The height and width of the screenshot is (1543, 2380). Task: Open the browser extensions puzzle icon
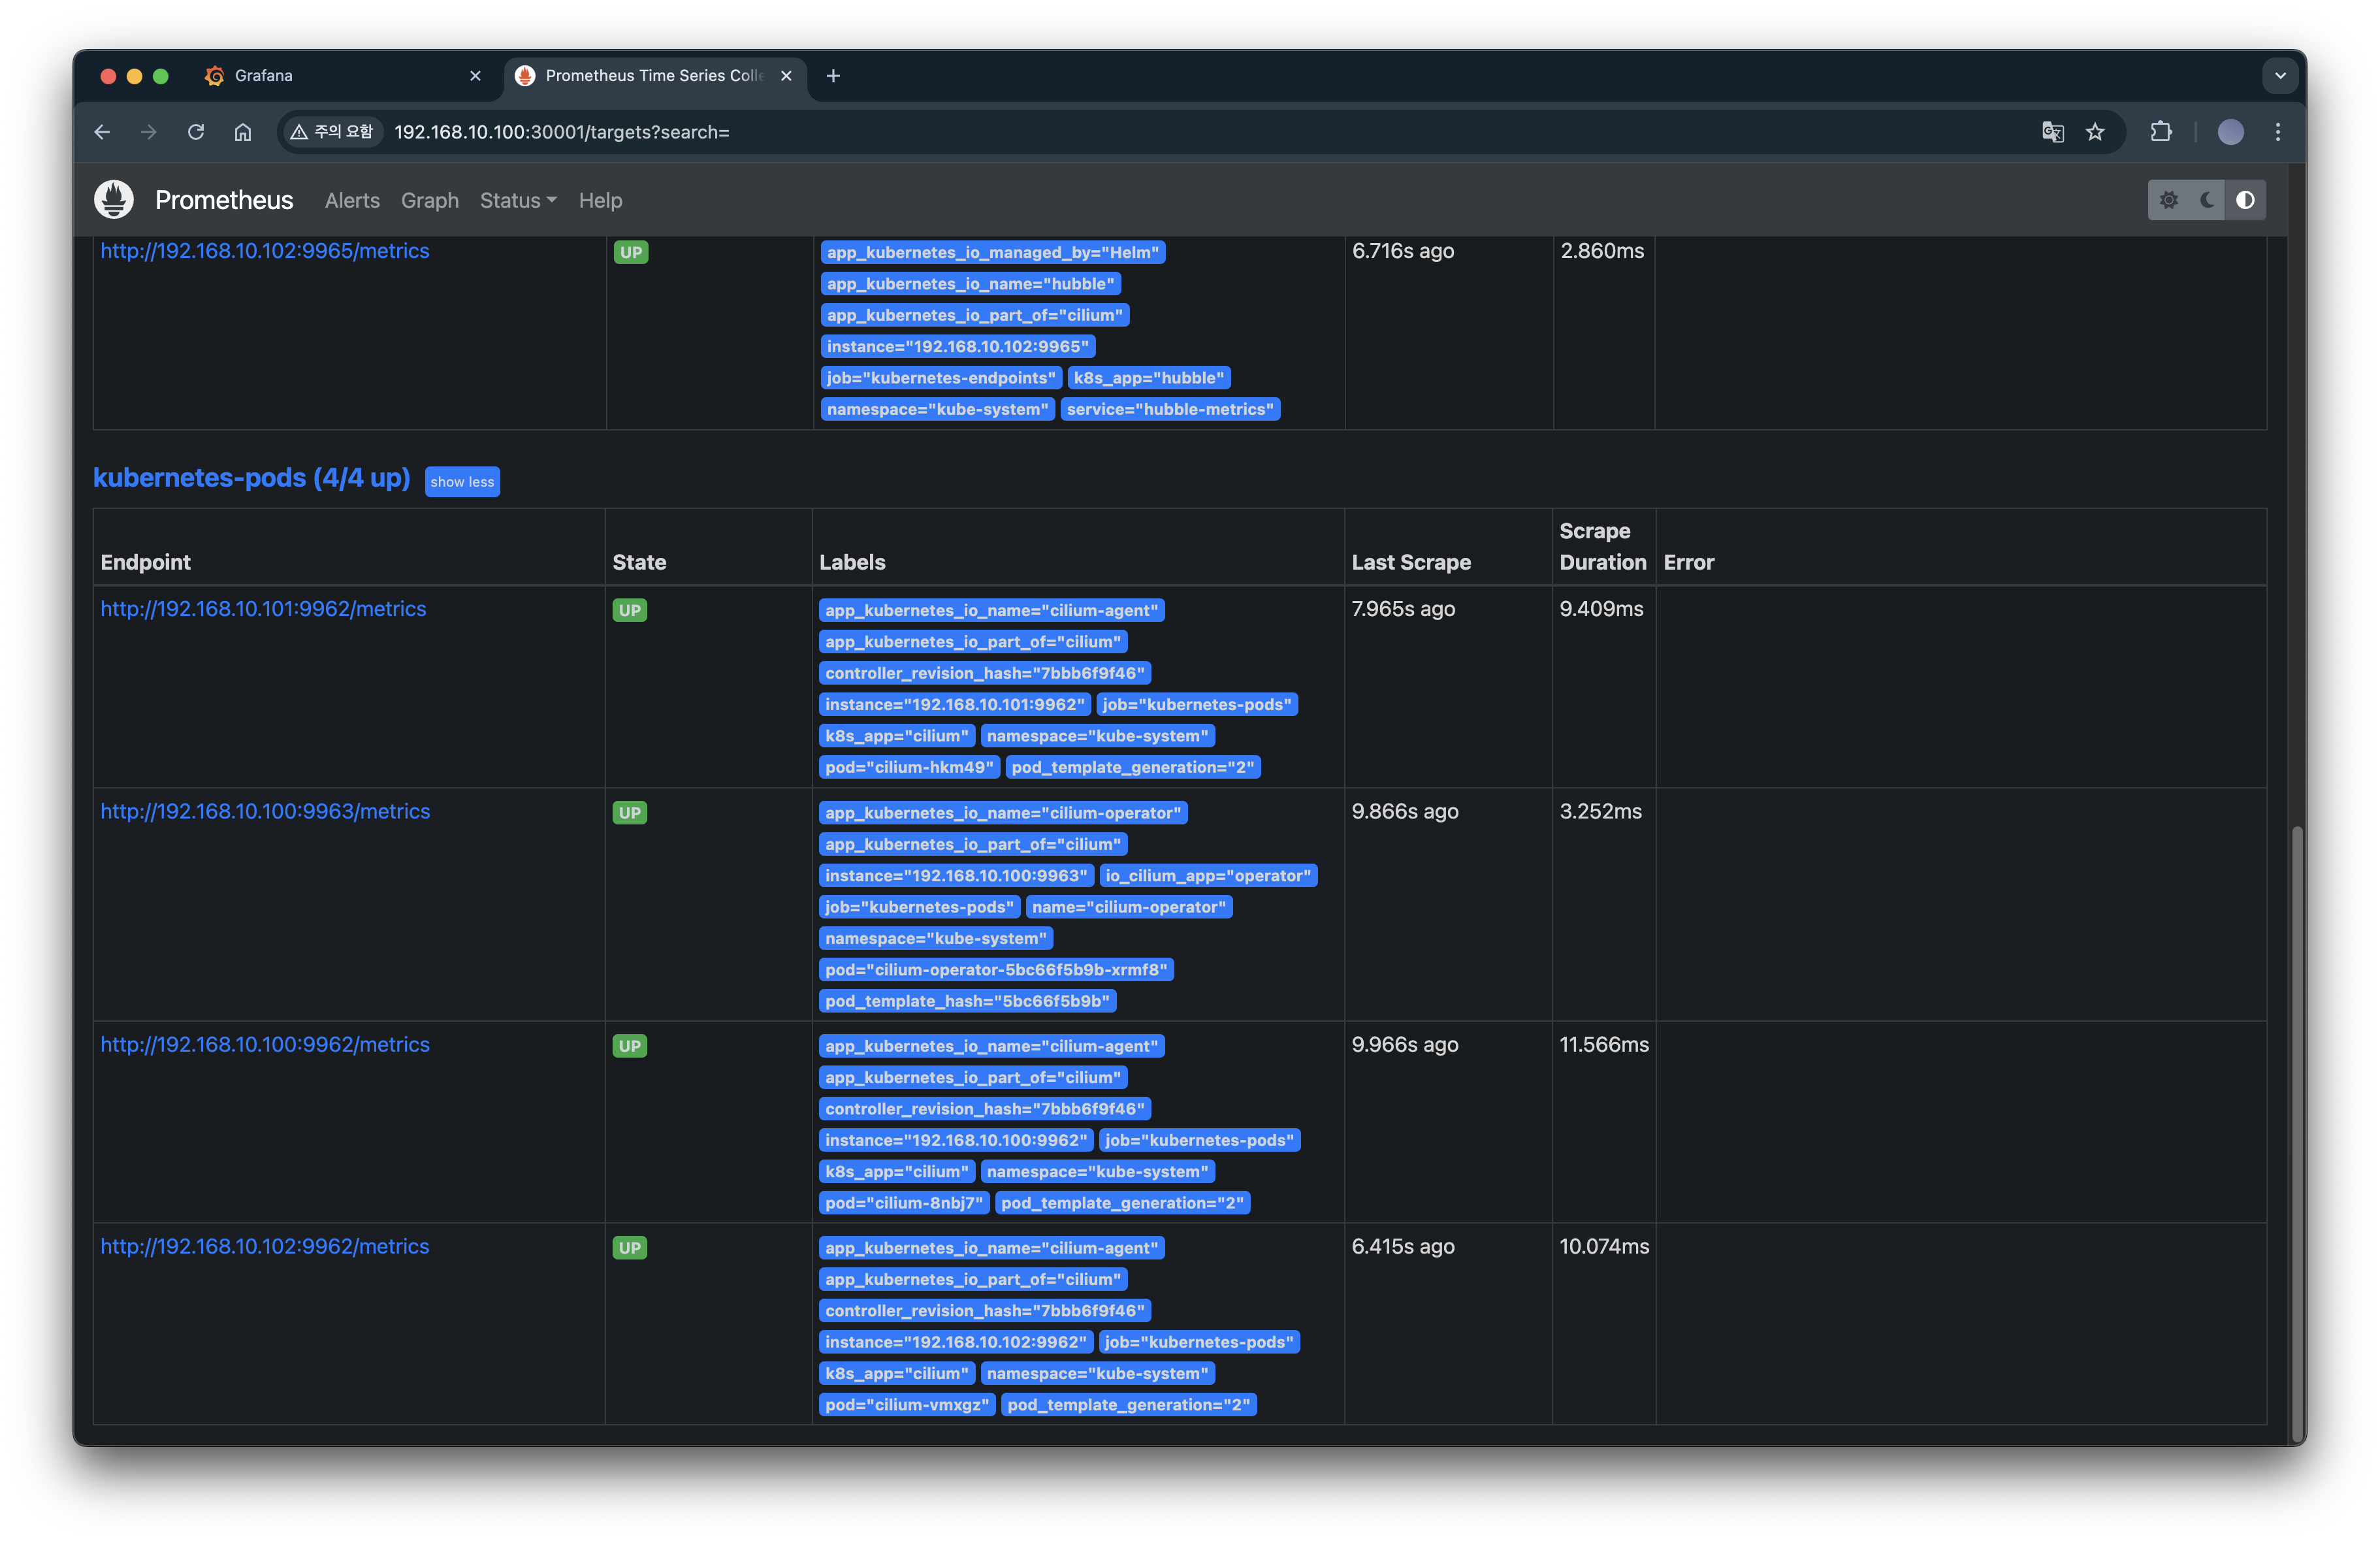[2161, 132]
